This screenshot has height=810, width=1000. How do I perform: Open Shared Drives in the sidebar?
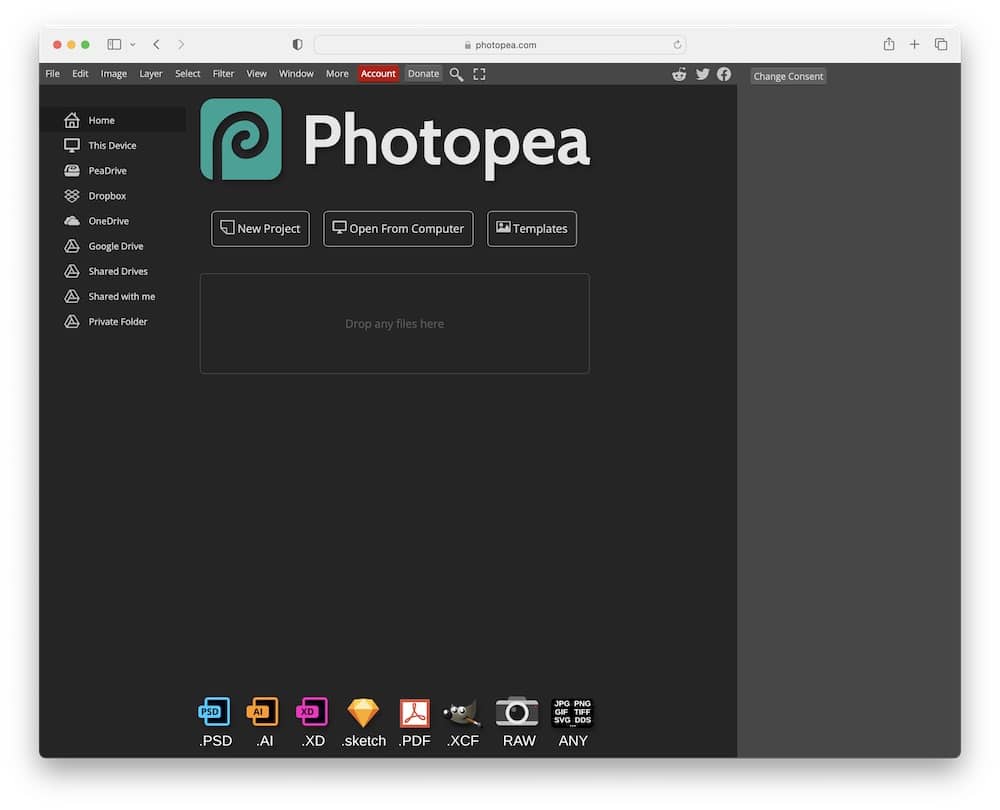tap(113, 271)
